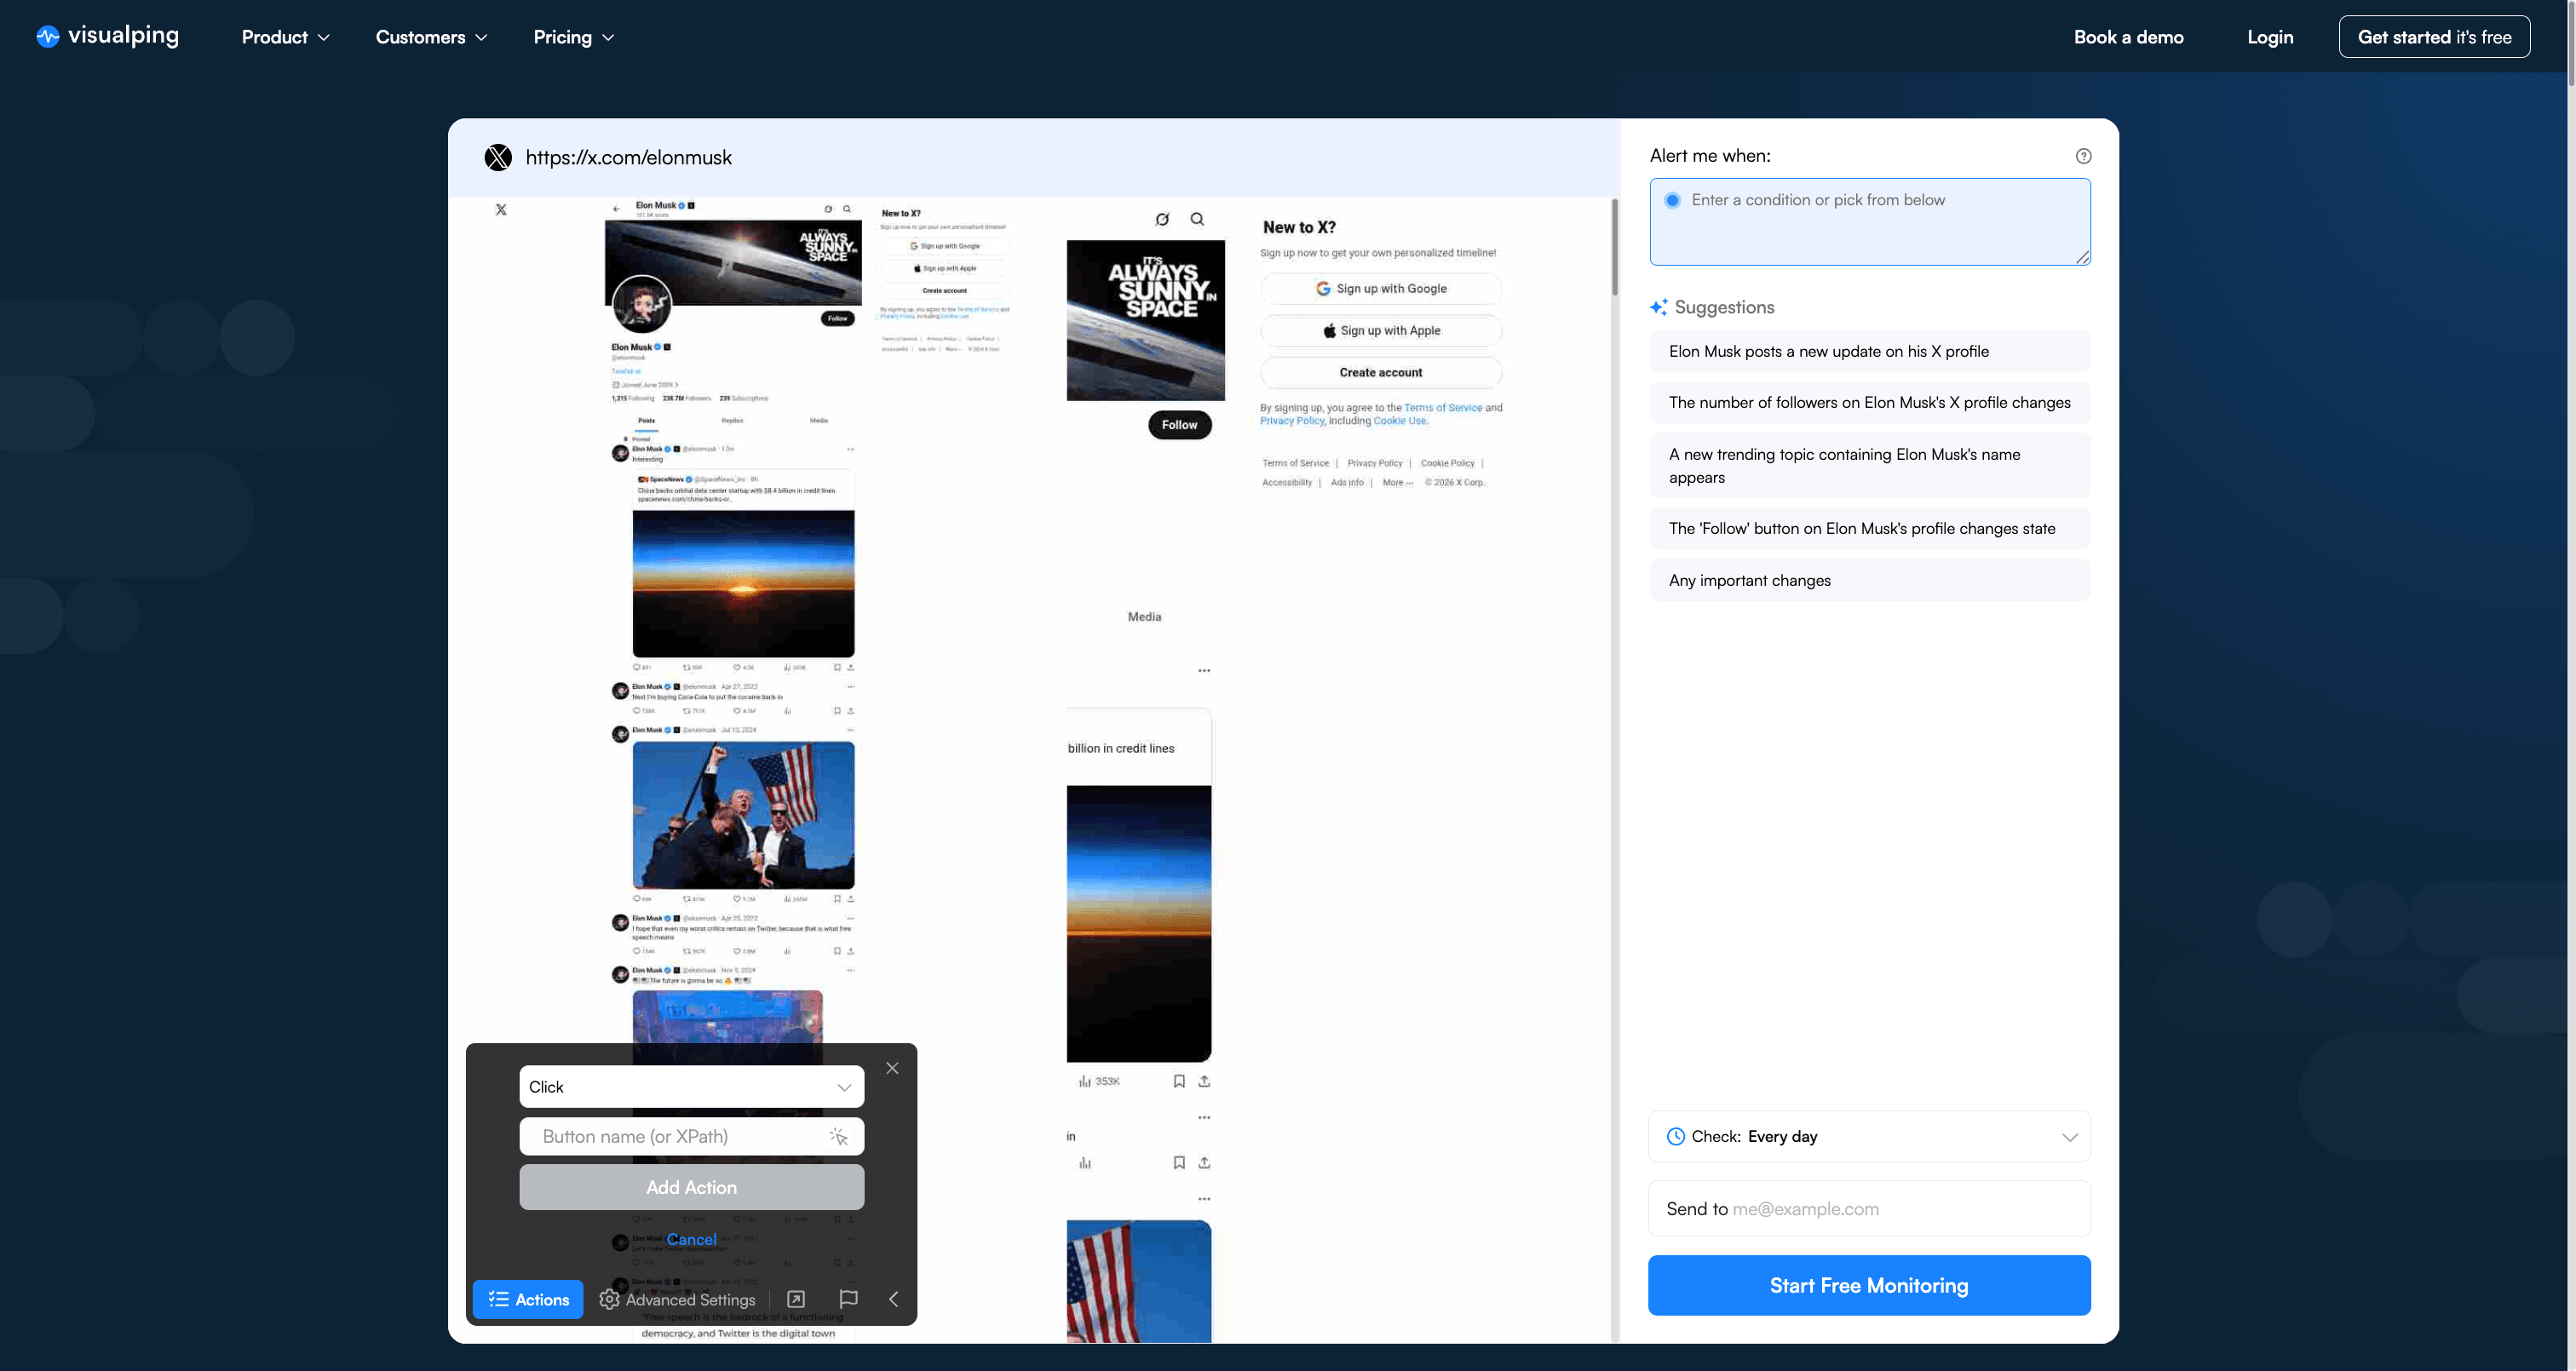Open the Click action type dropdown
The width and height of the screenshot is (2576, 1371).
click(691, 1086)
